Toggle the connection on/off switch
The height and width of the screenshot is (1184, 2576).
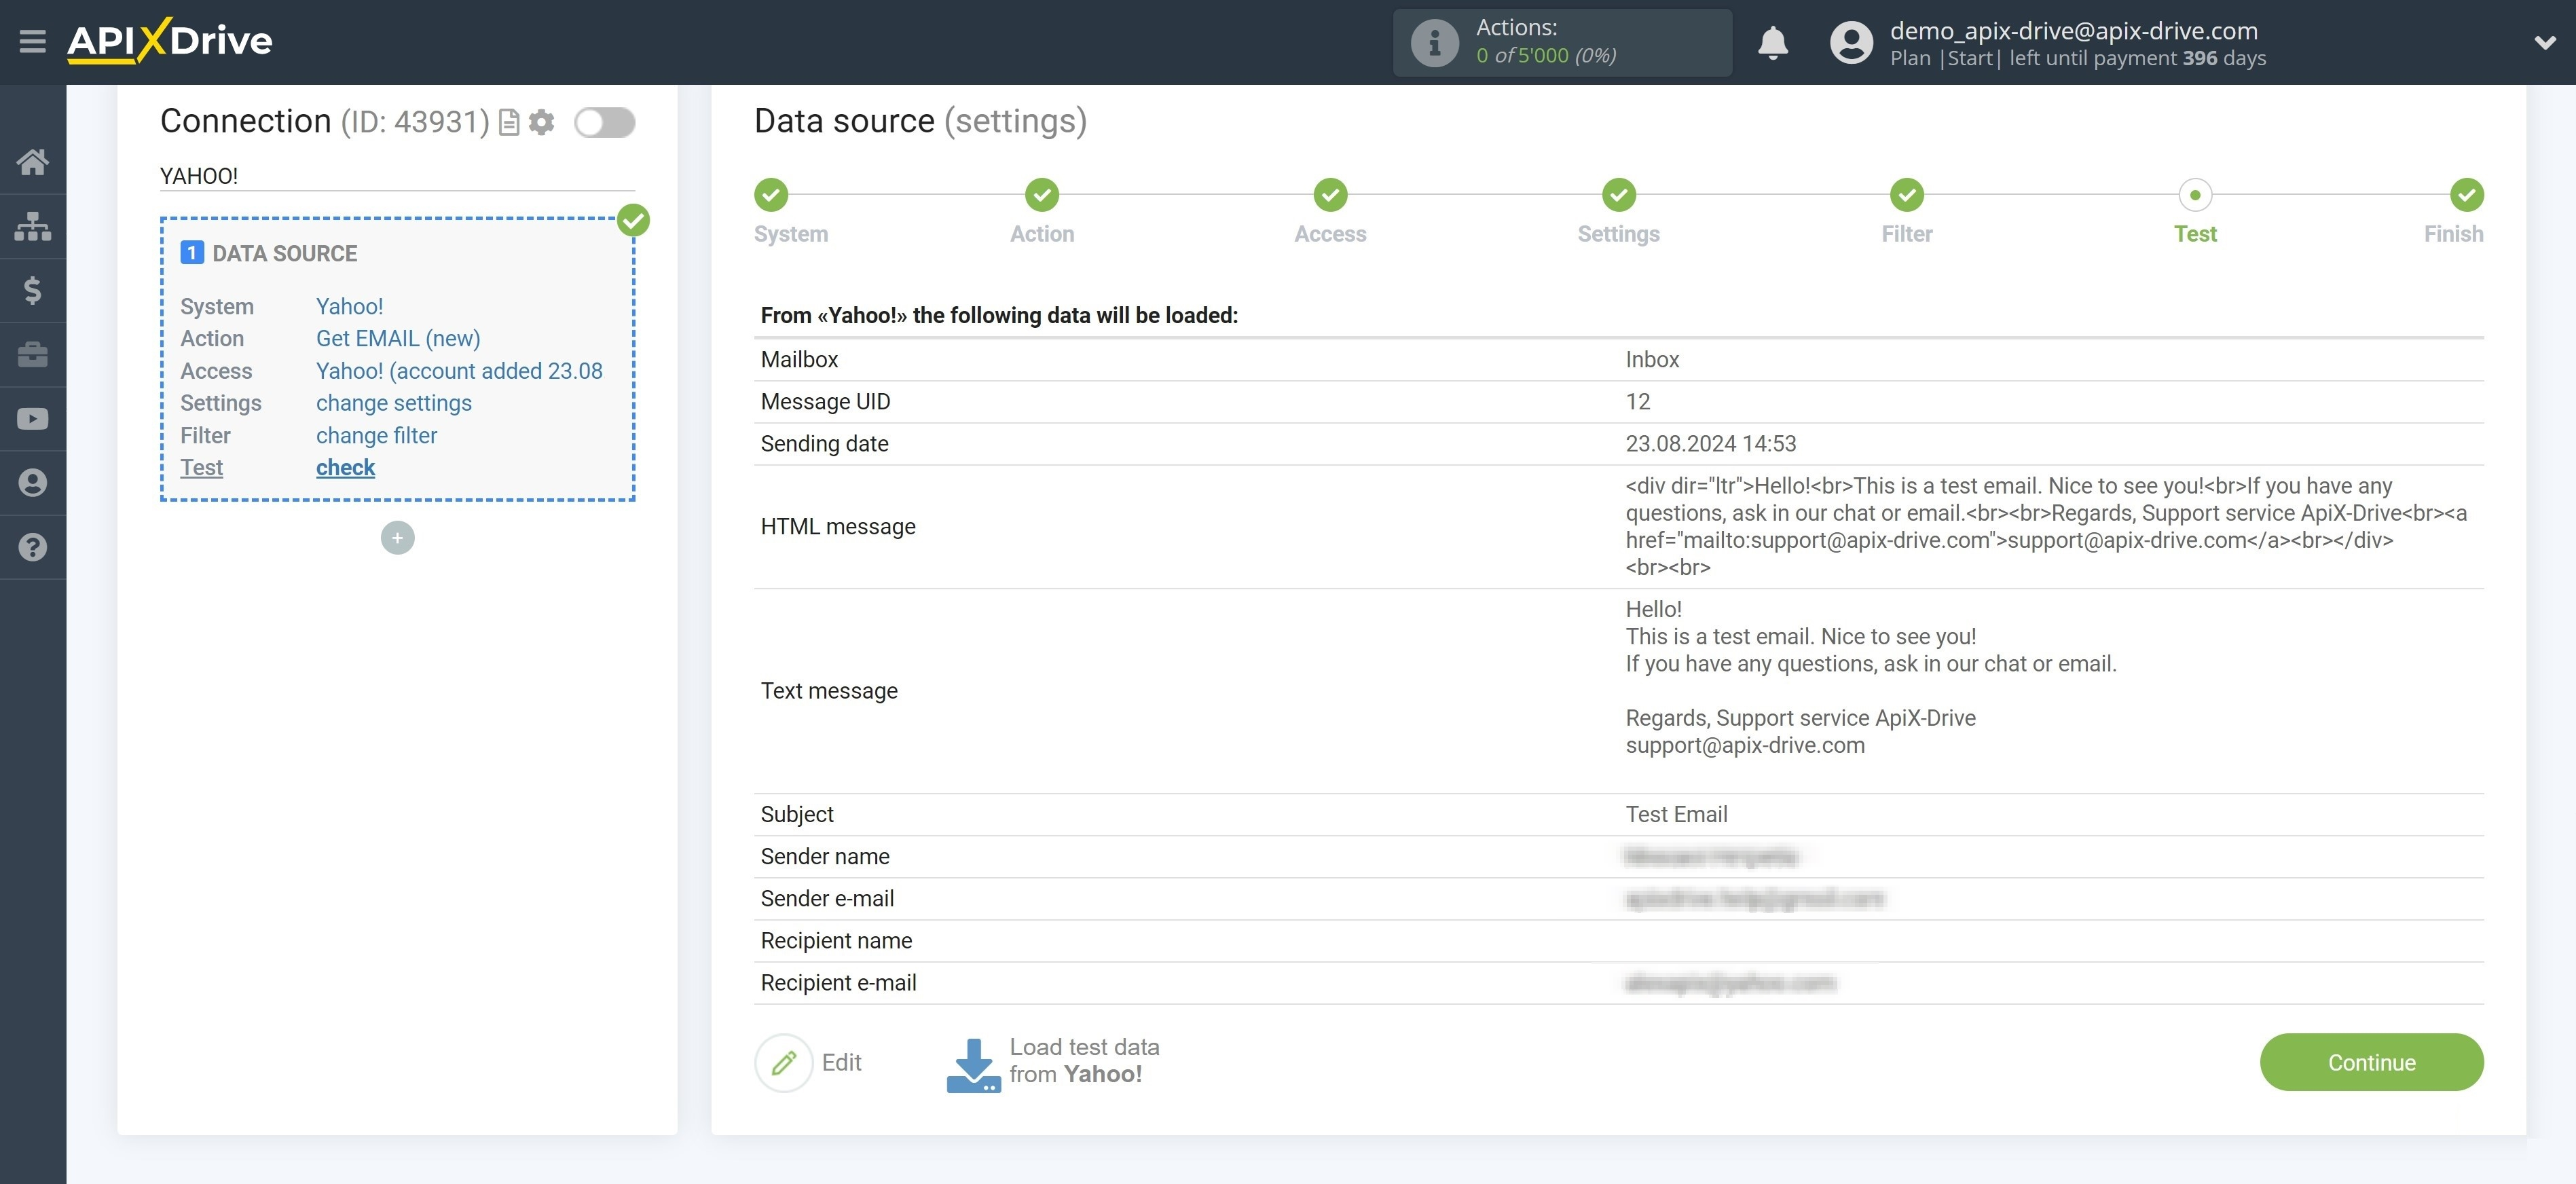point(604,122)
